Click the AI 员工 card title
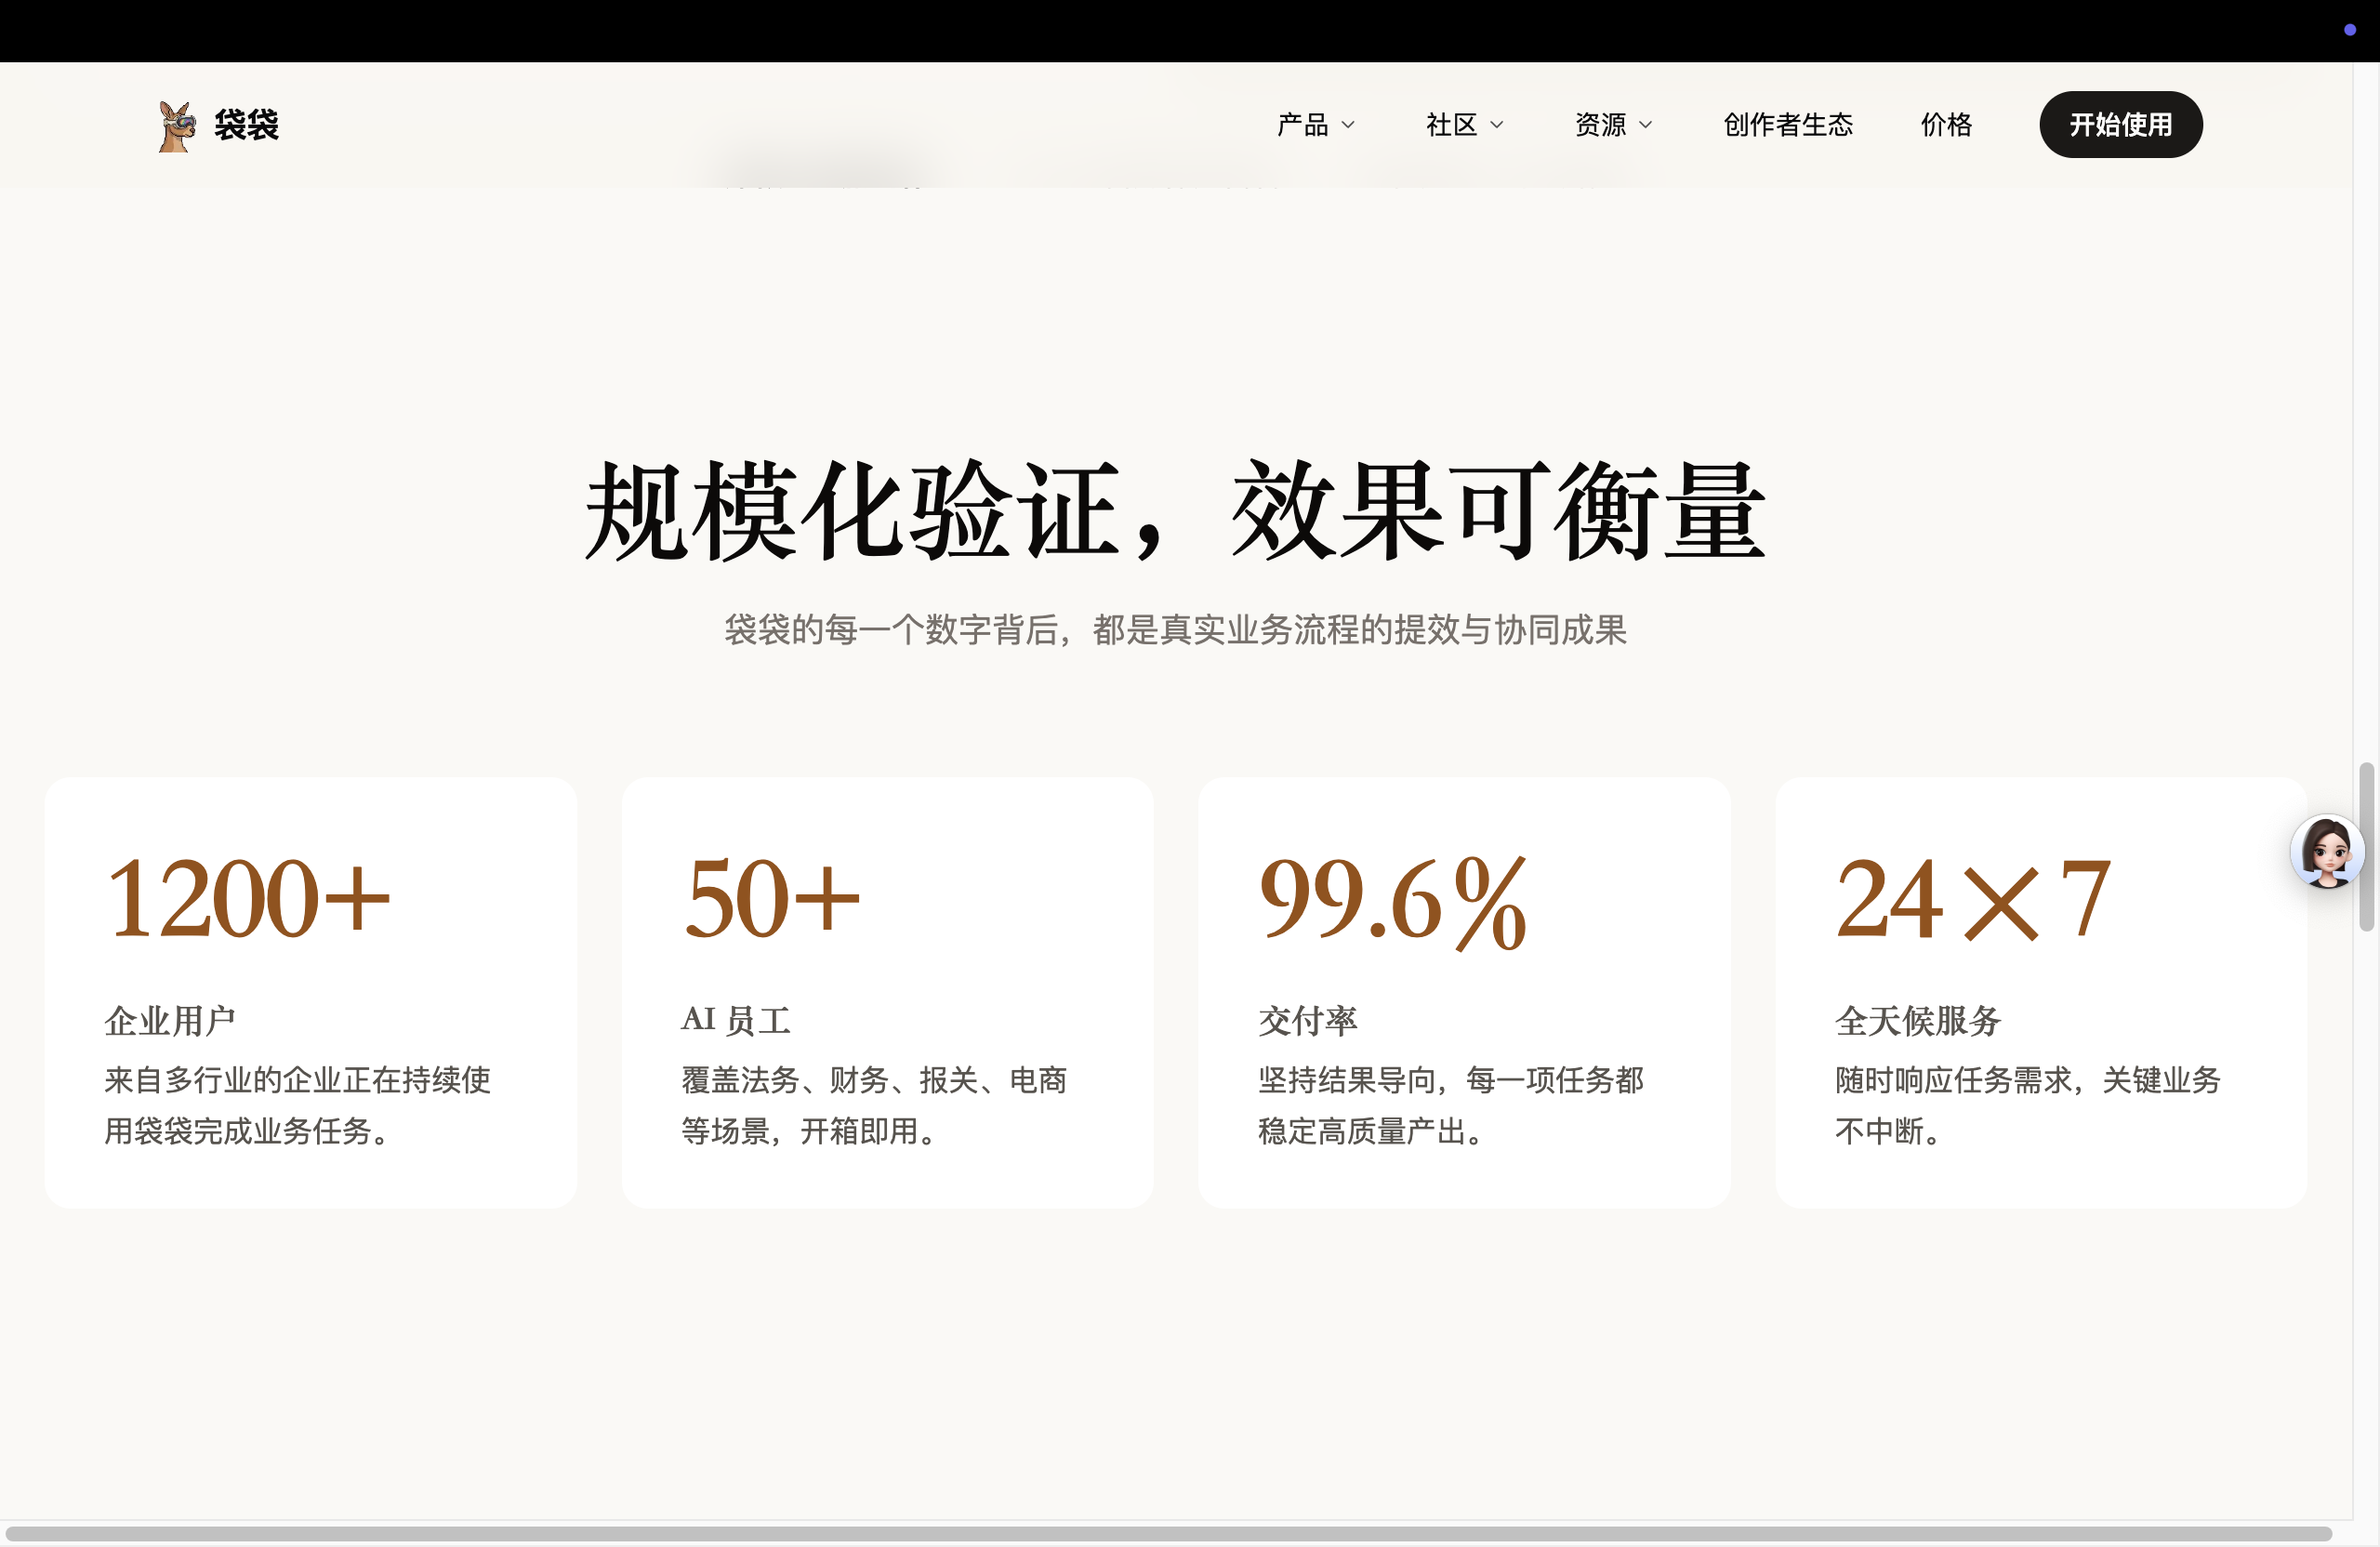This screenshot has height=1547, width=2380. 736,1021
